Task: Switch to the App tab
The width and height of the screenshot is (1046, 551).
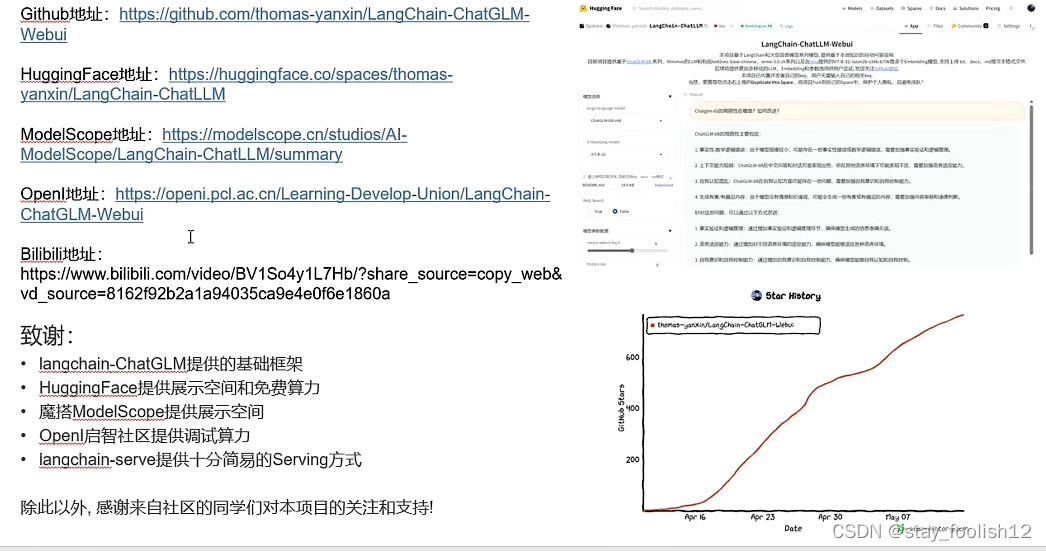Action: 911,26
